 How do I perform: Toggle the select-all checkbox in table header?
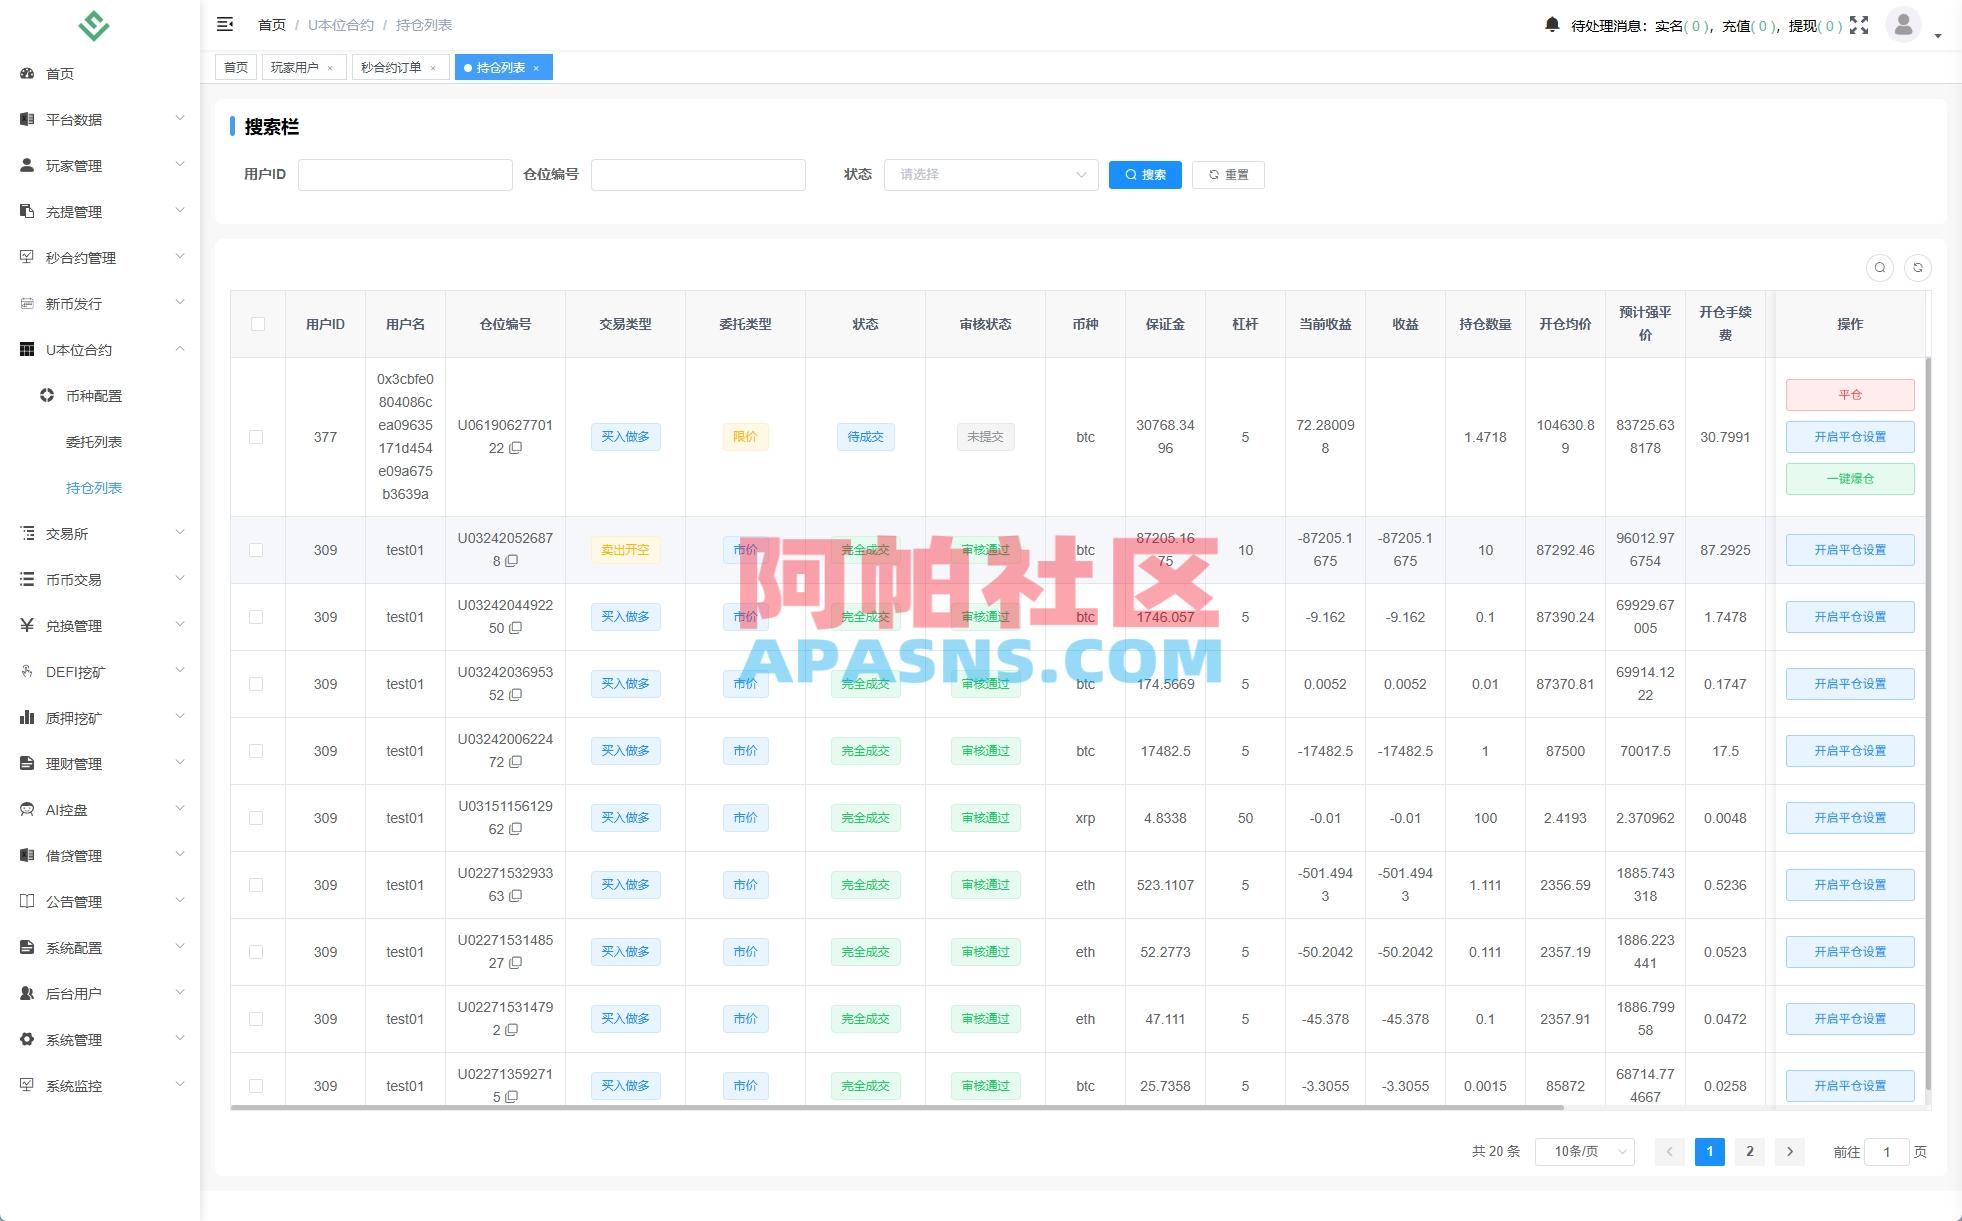tap(257, 323)
